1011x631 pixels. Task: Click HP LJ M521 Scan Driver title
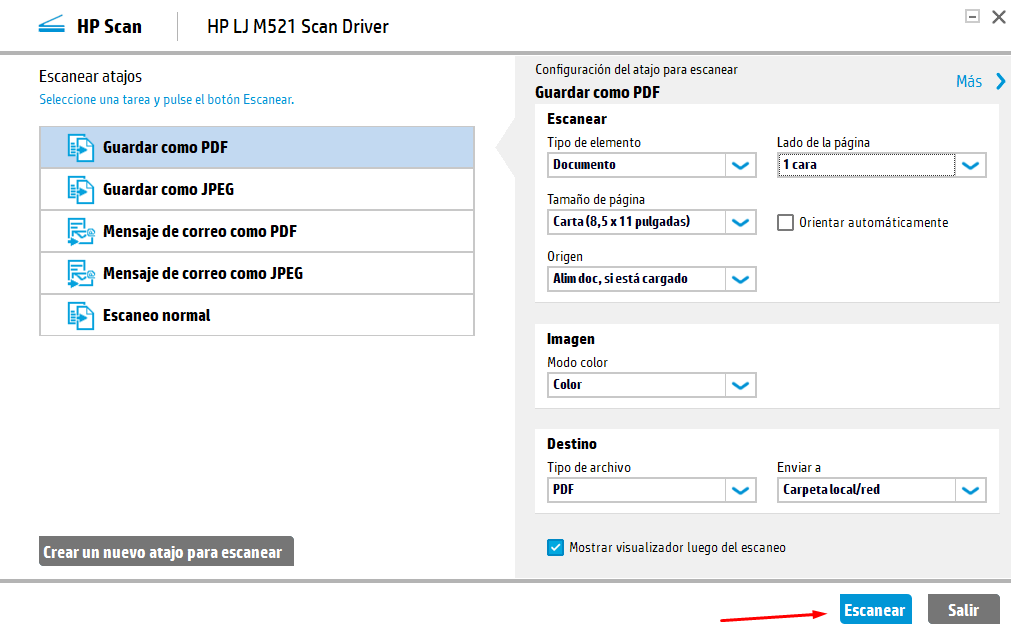click(298, 26)
